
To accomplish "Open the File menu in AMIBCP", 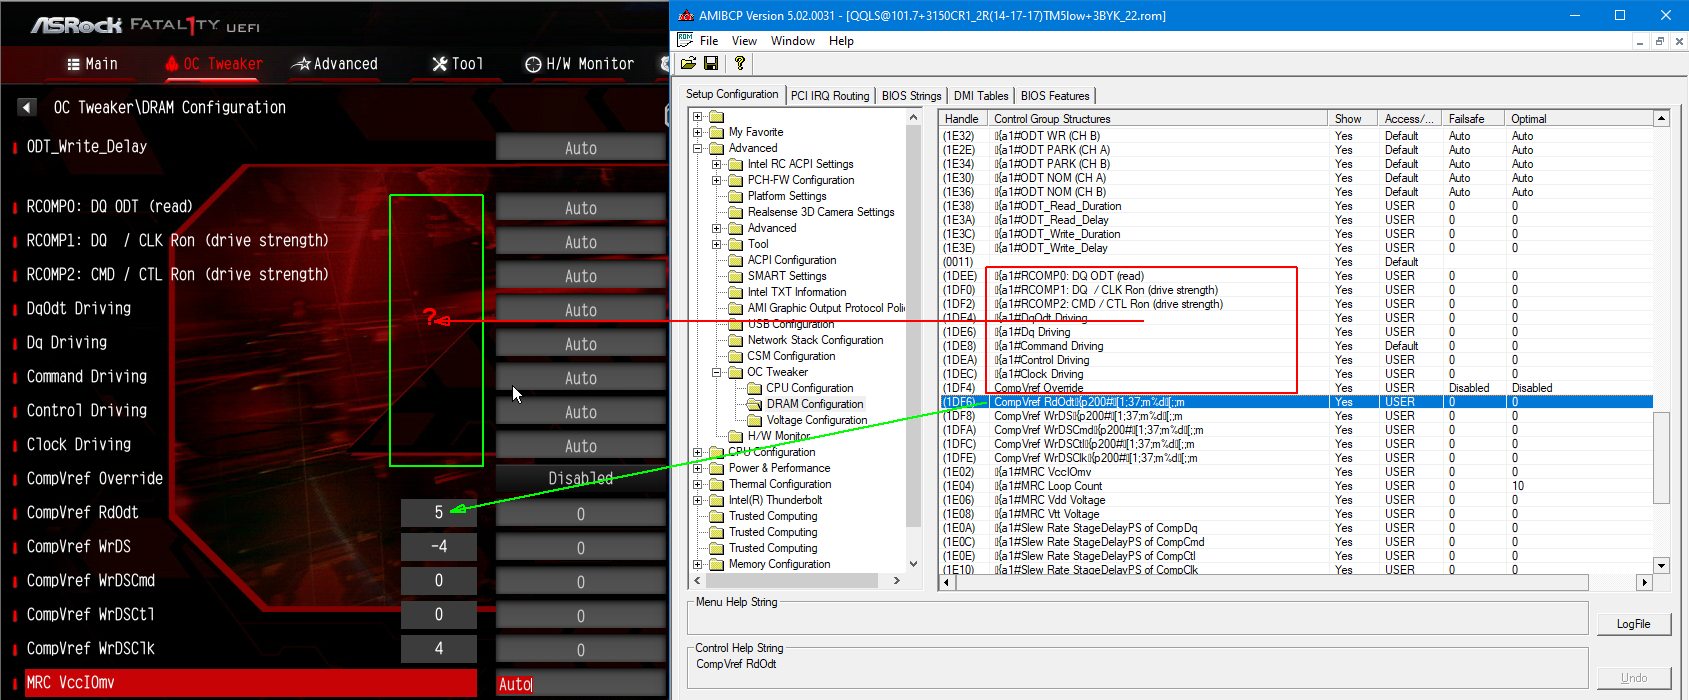I will point(709,41).
